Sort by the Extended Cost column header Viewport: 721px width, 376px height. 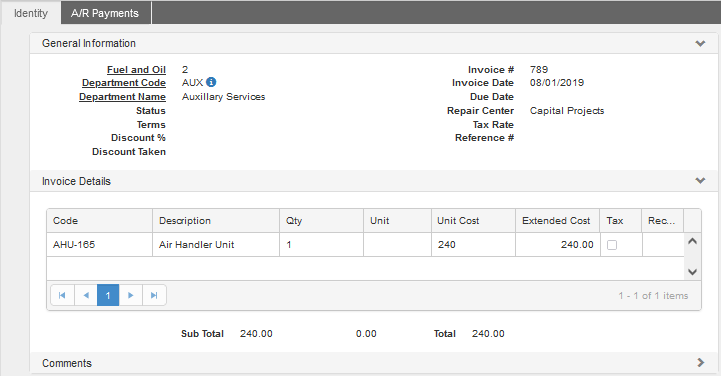pyautogui.click(x=557, y=221)
